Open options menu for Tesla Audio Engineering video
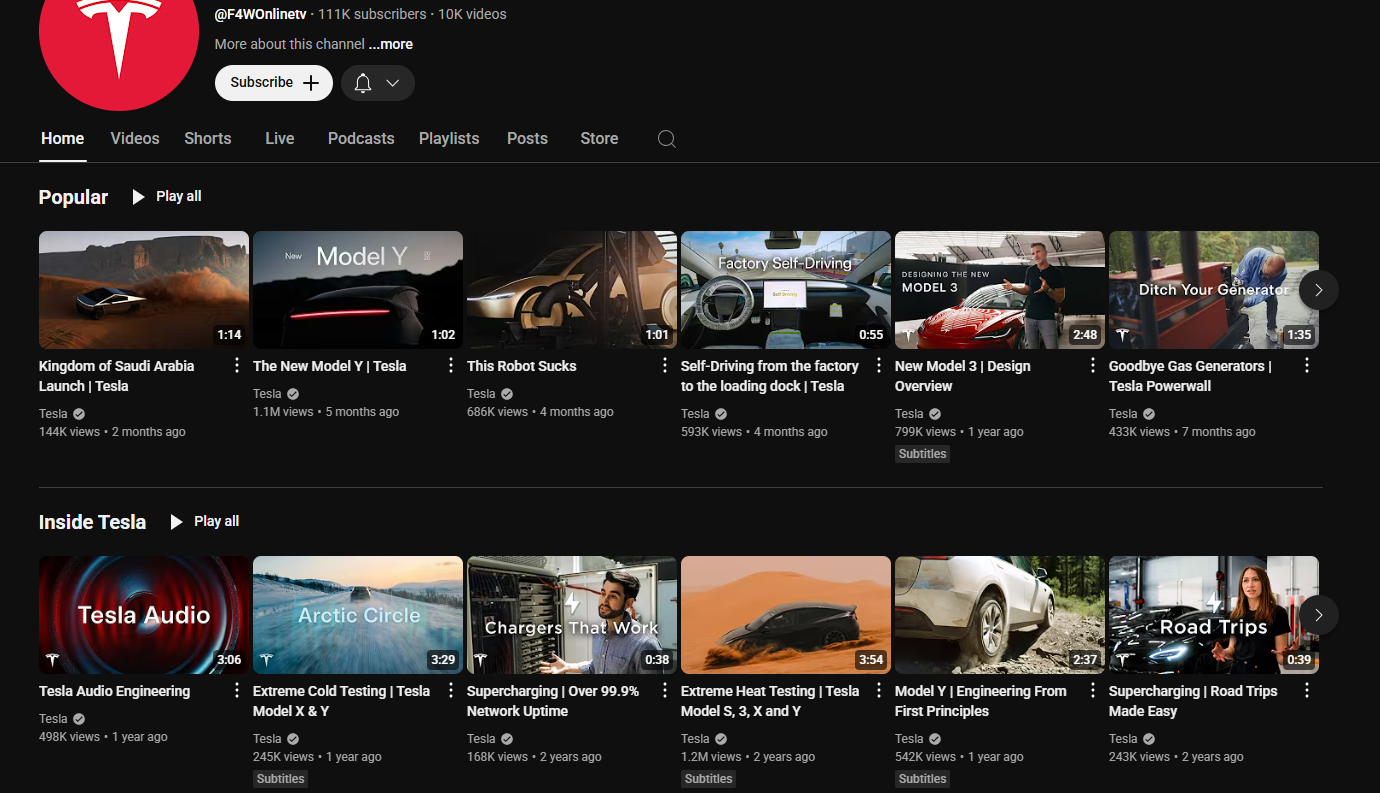1380x793 pixels. [x=237, y=691]
